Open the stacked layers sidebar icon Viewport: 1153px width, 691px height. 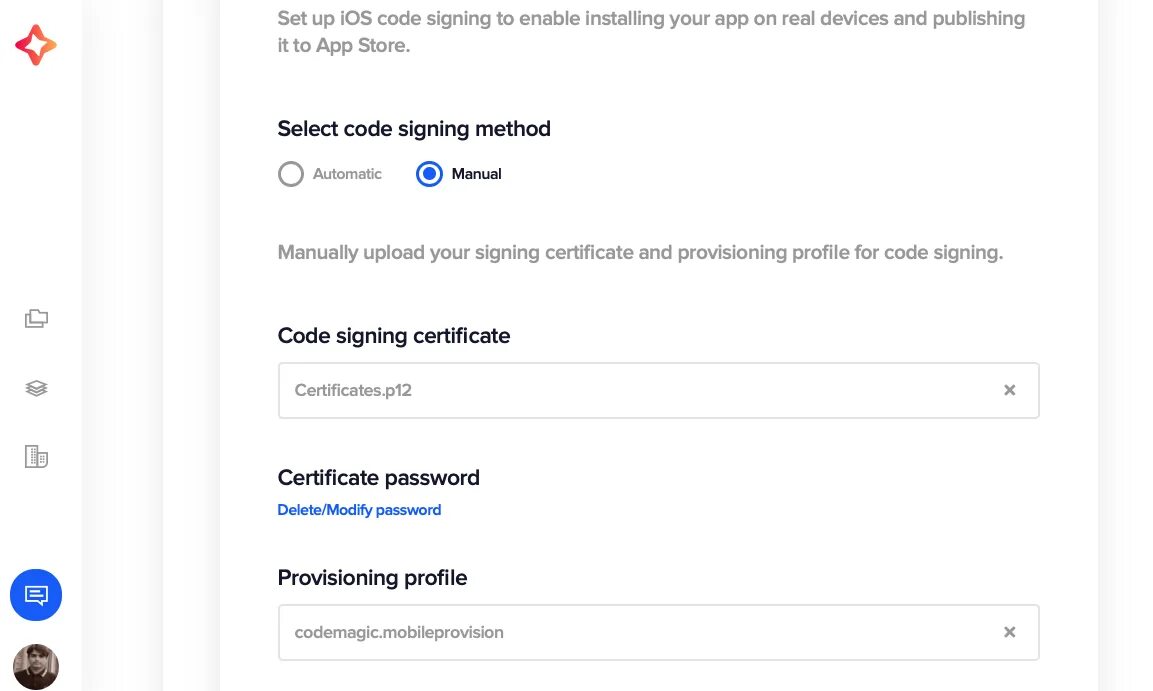(36, 388)
